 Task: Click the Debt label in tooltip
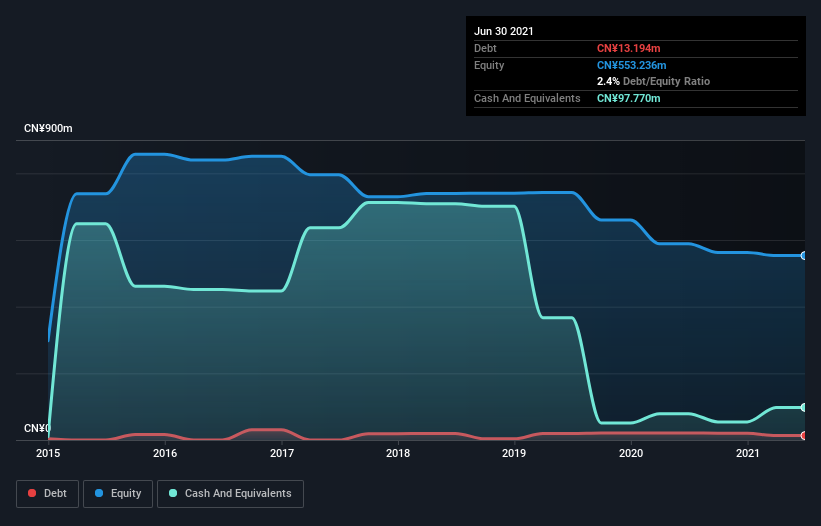[x=485, y=48]
